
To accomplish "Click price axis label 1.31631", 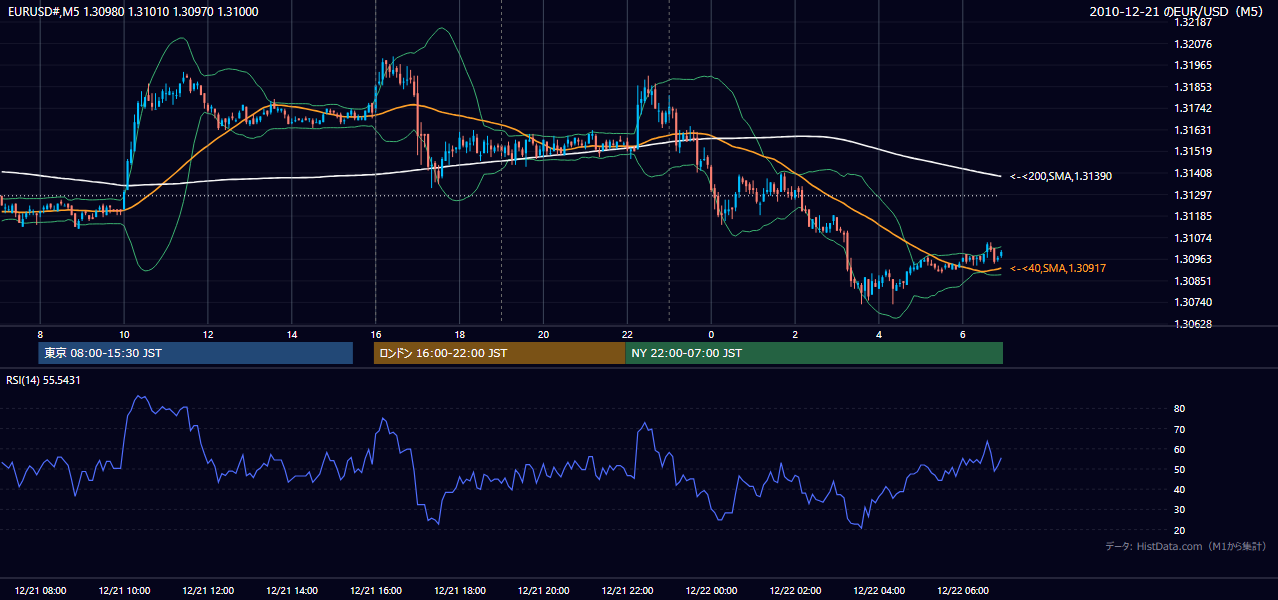I will 1193,130.
